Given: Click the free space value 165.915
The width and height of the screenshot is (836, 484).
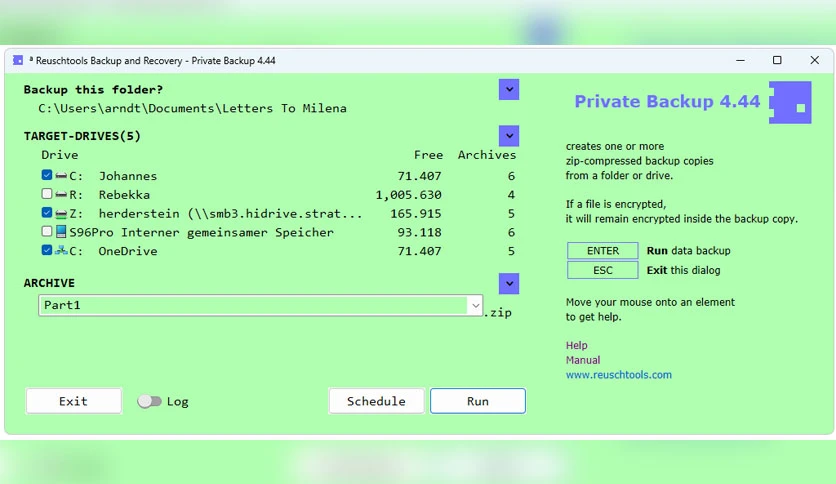Looking at the screenshot, I should tap(416, 214).
